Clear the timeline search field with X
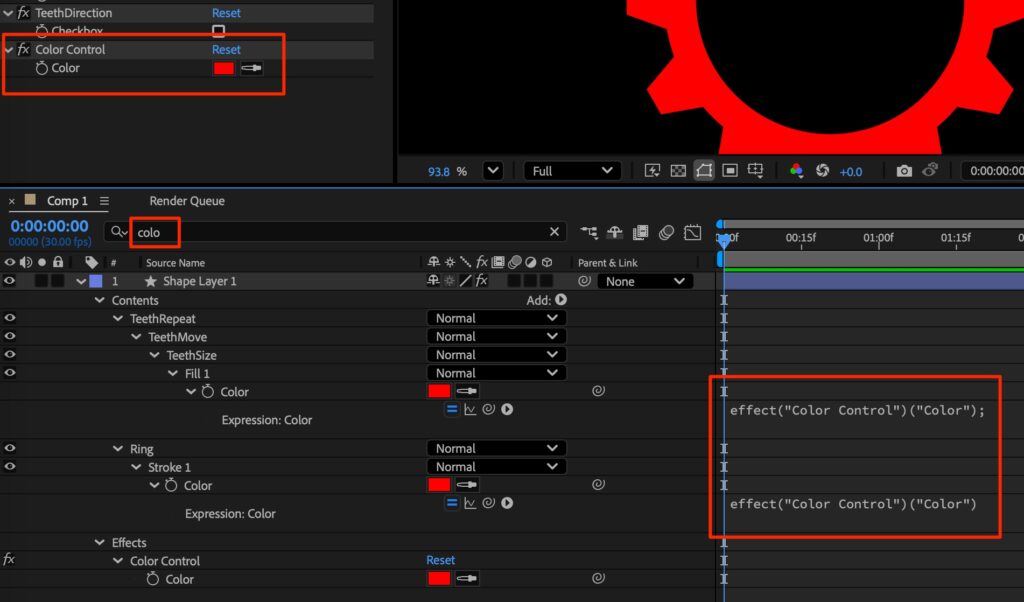 (x=555, y=232)
